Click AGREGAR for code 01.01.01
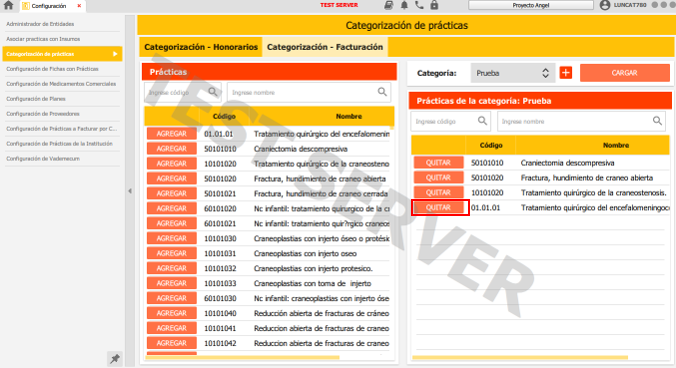Image resolution: width=676 pixels, height=368 pixels. pyautogui.click(x=172, y=134)
